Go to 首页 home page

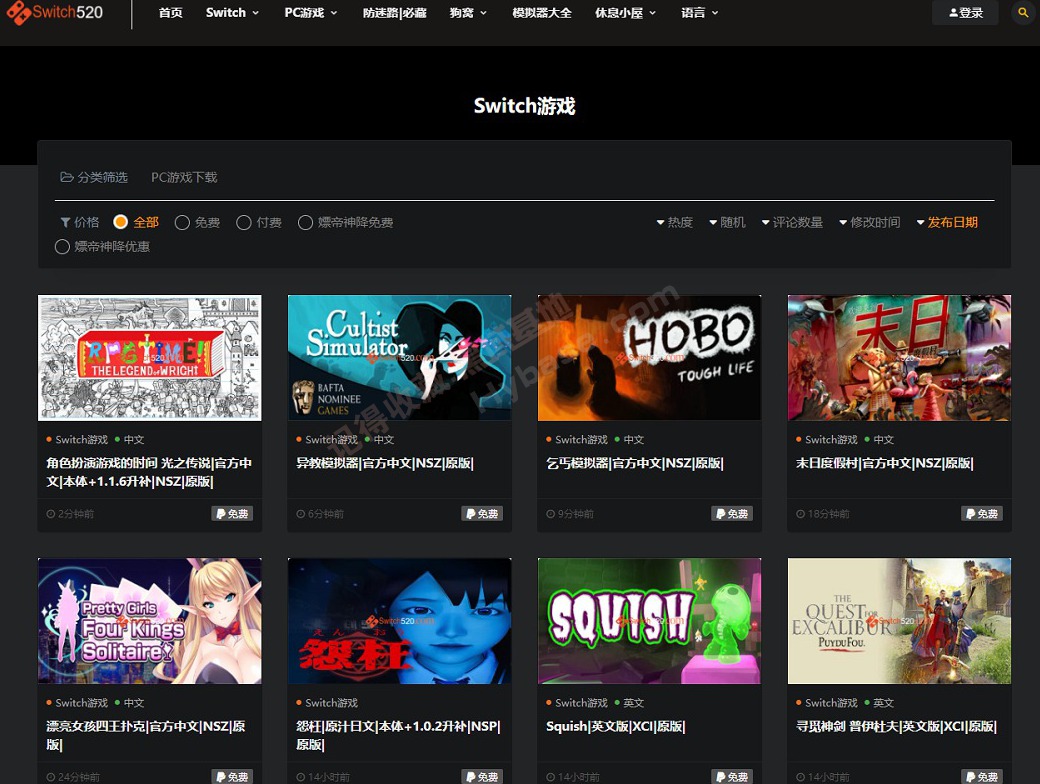[x=170, y=13]
